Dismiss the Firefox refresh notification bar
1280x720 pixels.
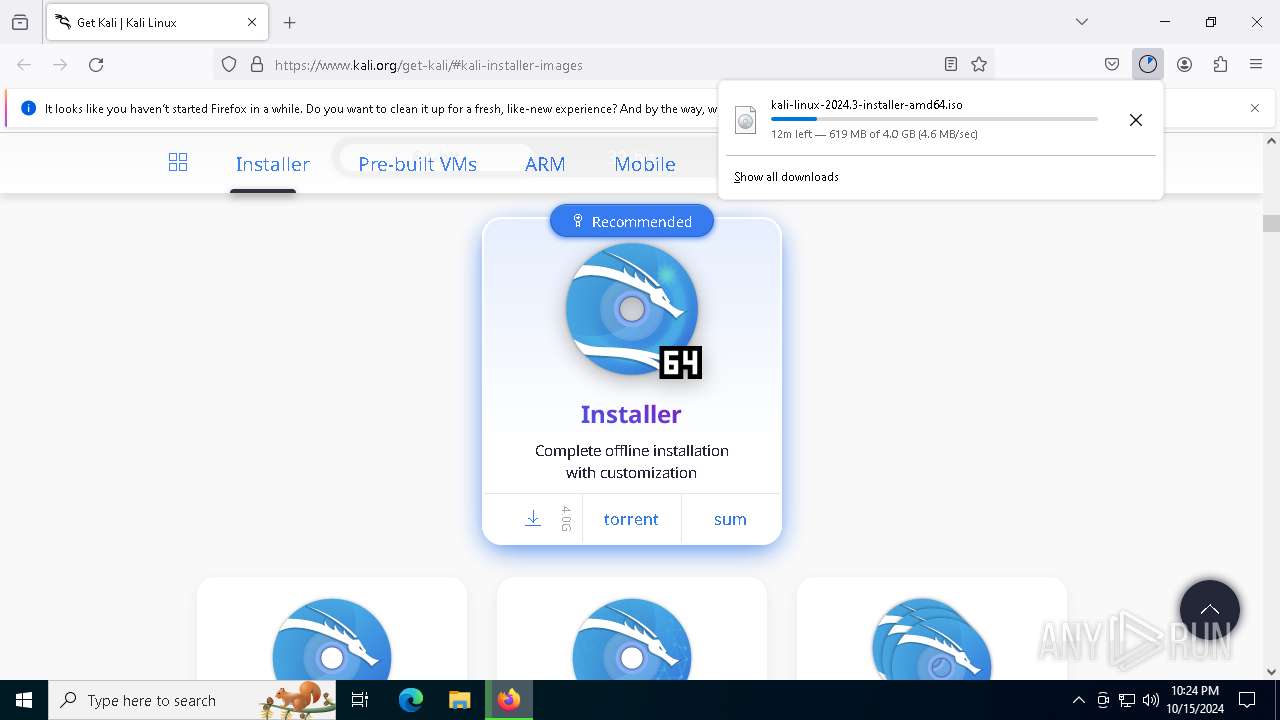coord(1255,108)
